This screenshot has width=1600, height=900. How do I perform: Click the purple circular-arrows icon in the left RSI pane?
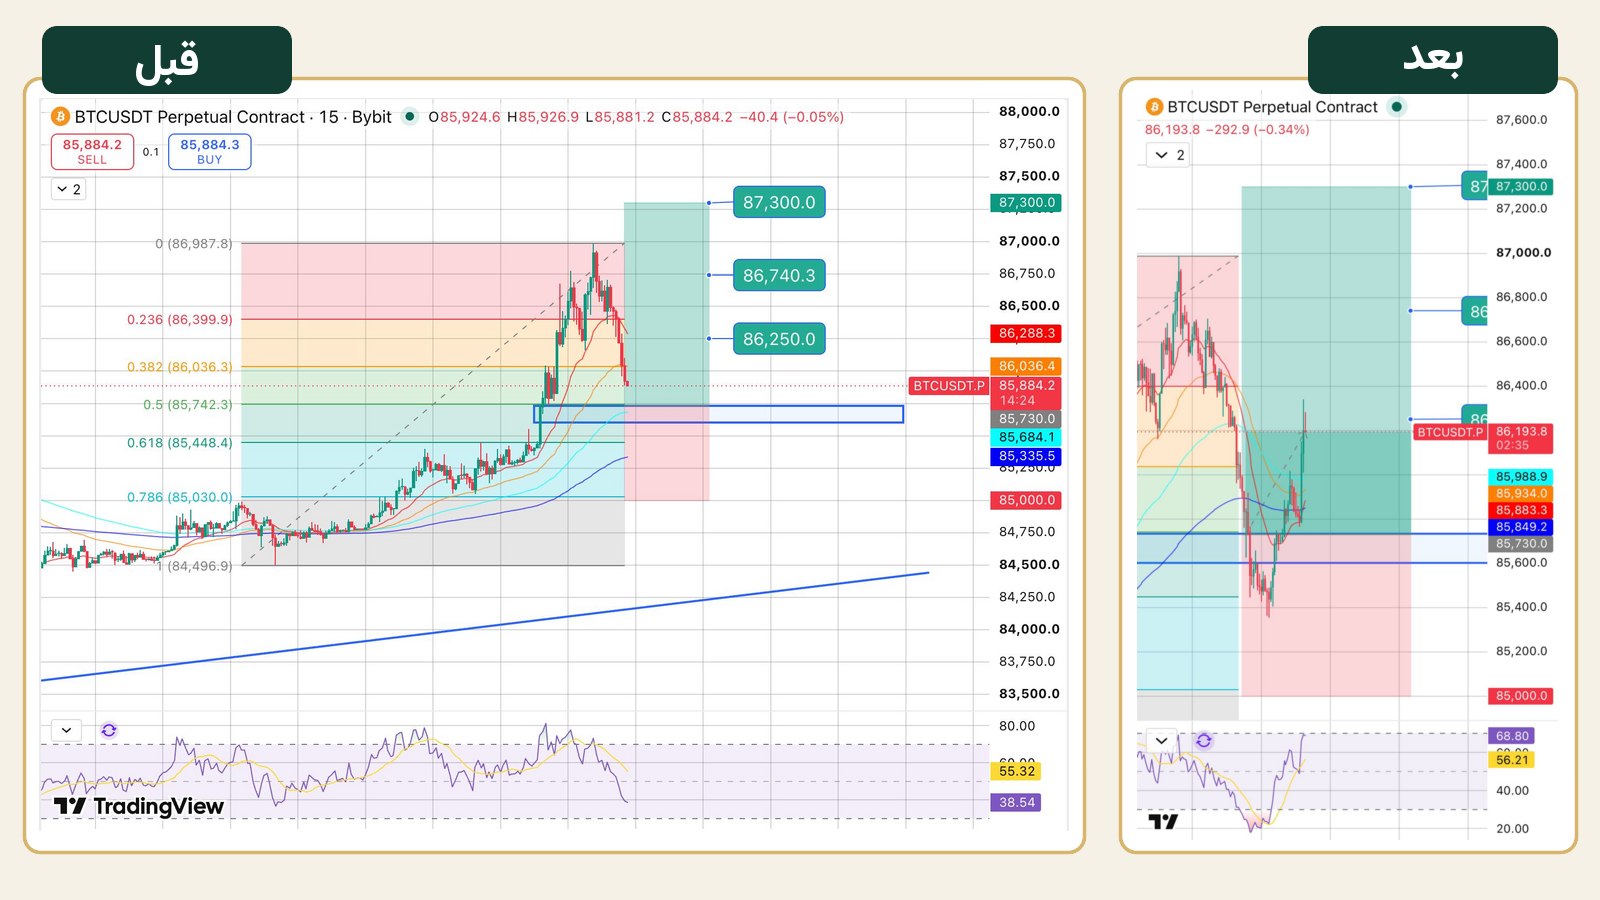point(109,730)
